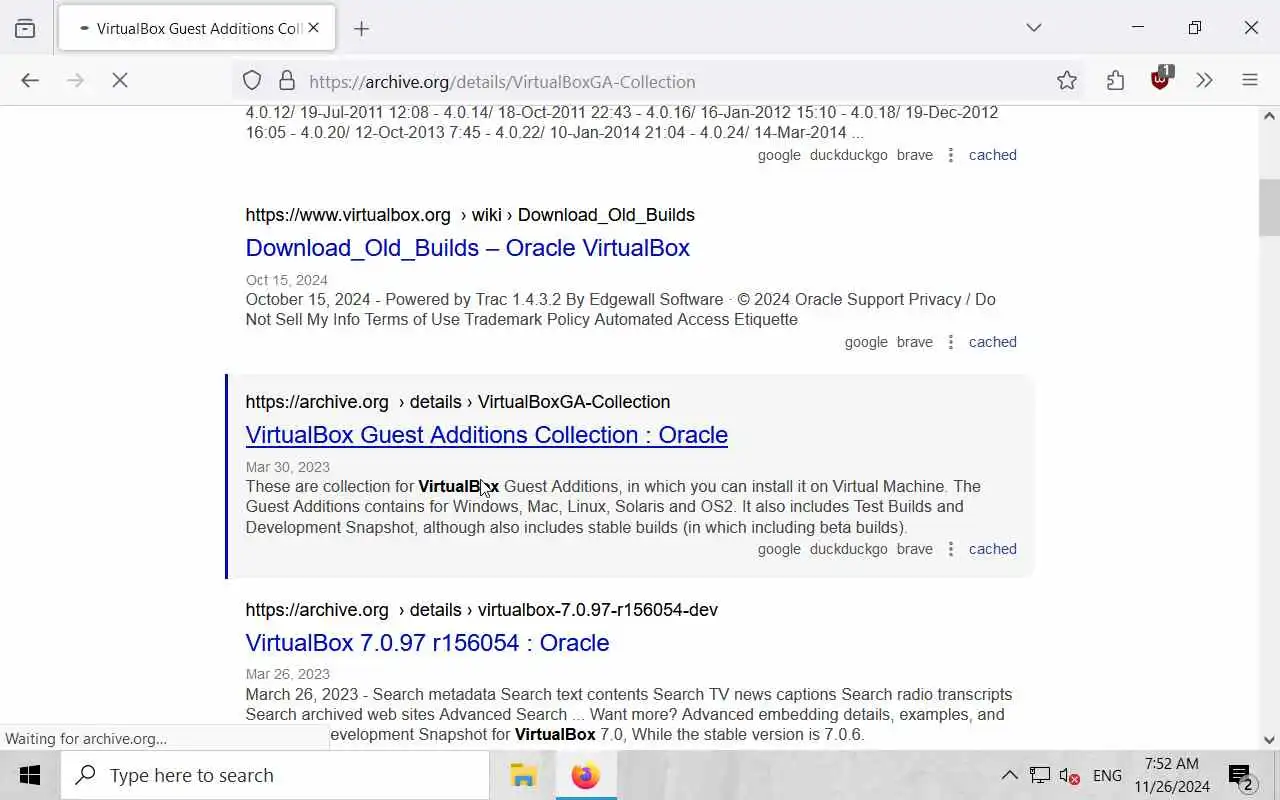Open more options dots for first result

pyautogui.click(x=951, y=155)
